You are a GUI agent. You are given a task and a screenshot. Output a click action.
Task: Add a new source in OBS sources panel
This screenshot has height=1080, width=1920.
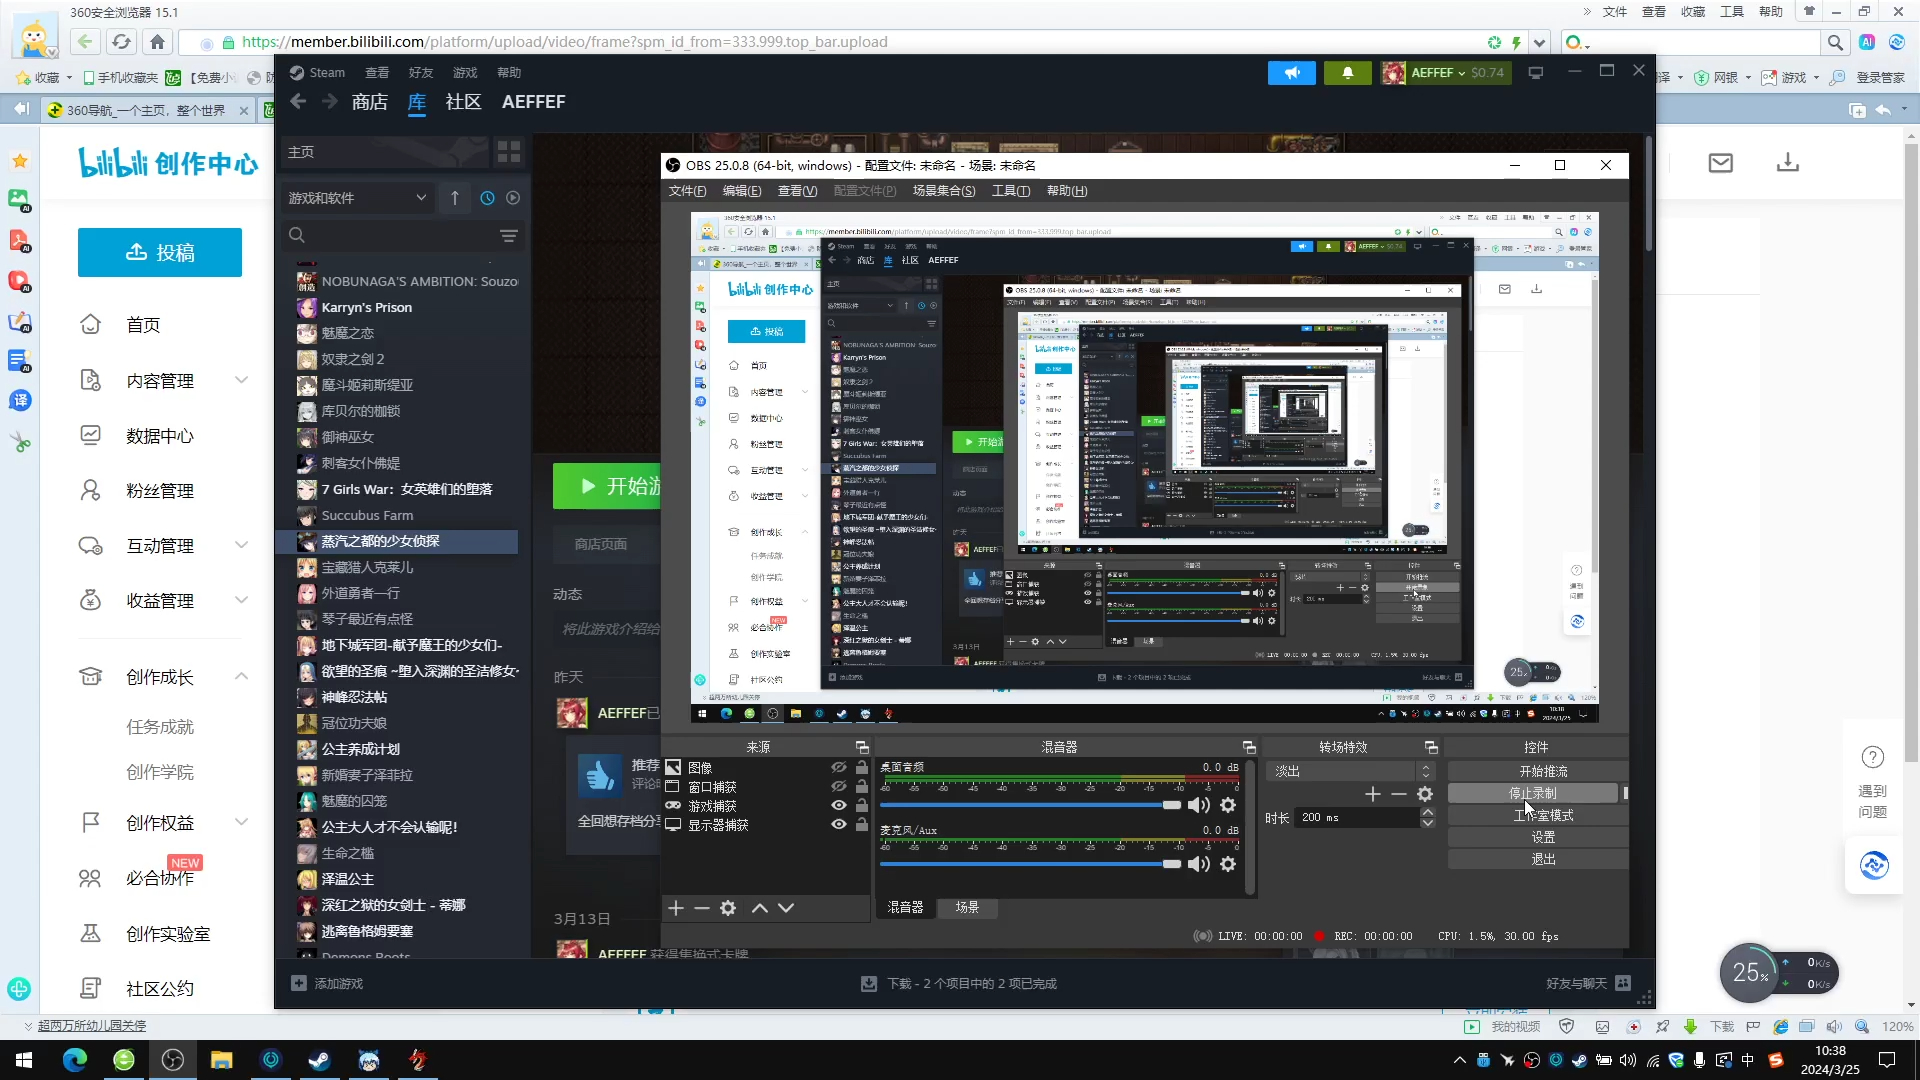(676, 908)
